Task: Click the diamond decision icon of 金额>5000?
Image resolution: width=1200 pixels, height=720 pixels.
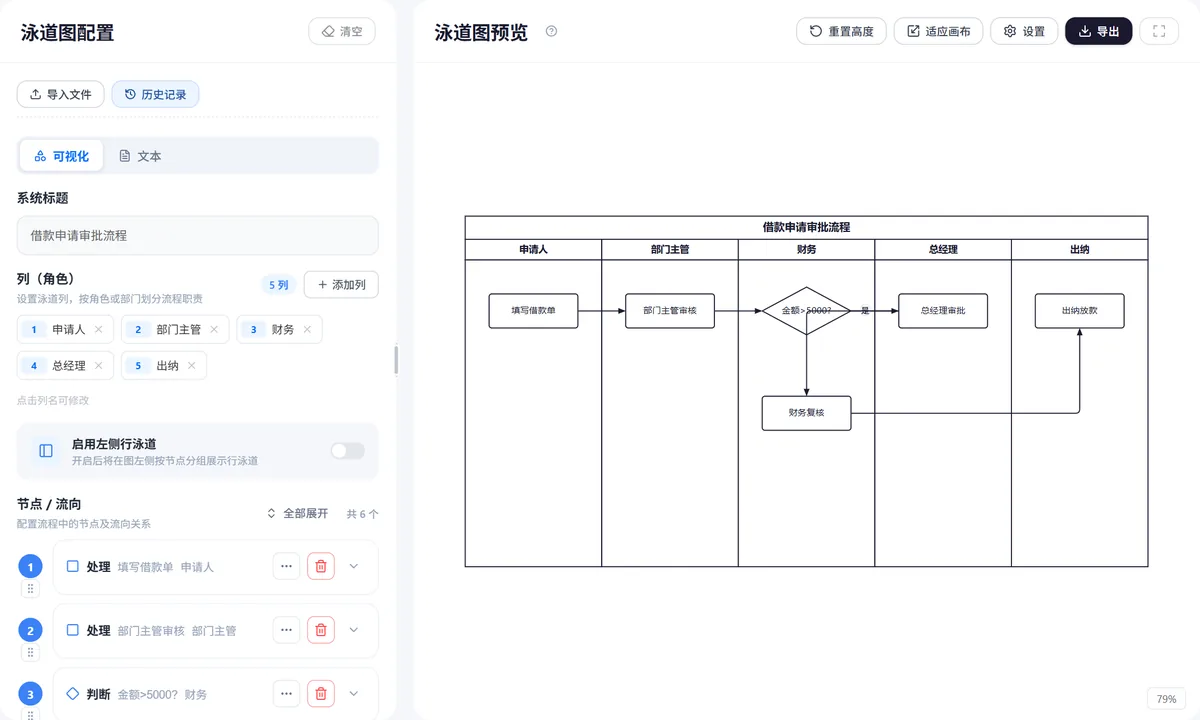Action: point(72,693)
